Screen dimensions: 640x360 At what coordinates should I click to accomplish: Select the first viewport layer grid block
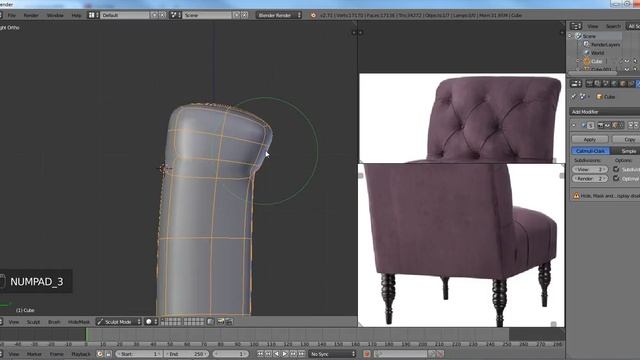coord(171,322)
